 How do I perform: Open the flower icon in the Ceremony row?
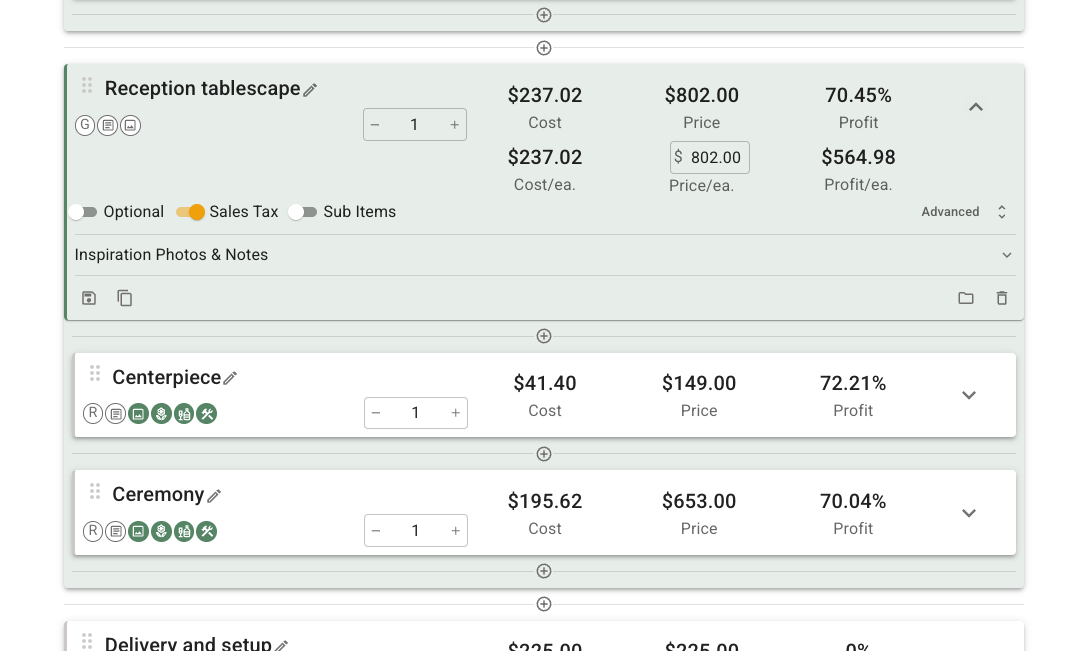click(x=161, y=532)
